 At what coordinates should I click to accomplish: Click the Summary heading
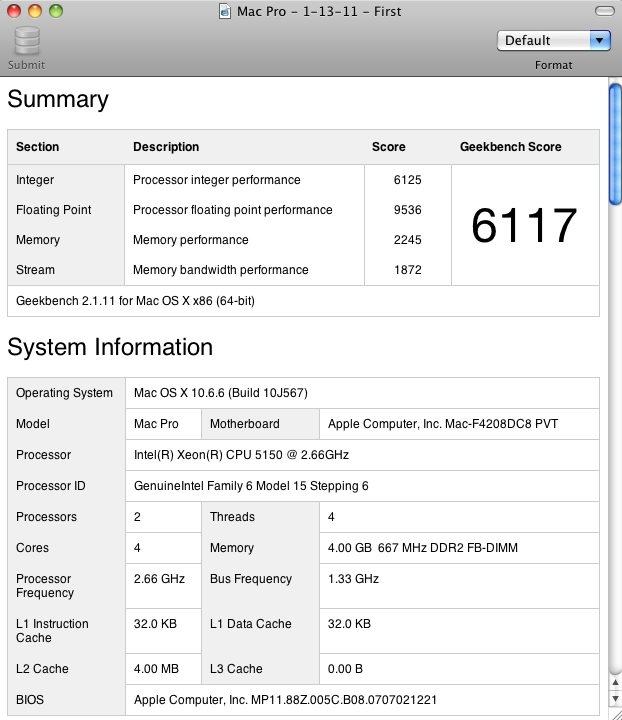(x=58, y=99)
